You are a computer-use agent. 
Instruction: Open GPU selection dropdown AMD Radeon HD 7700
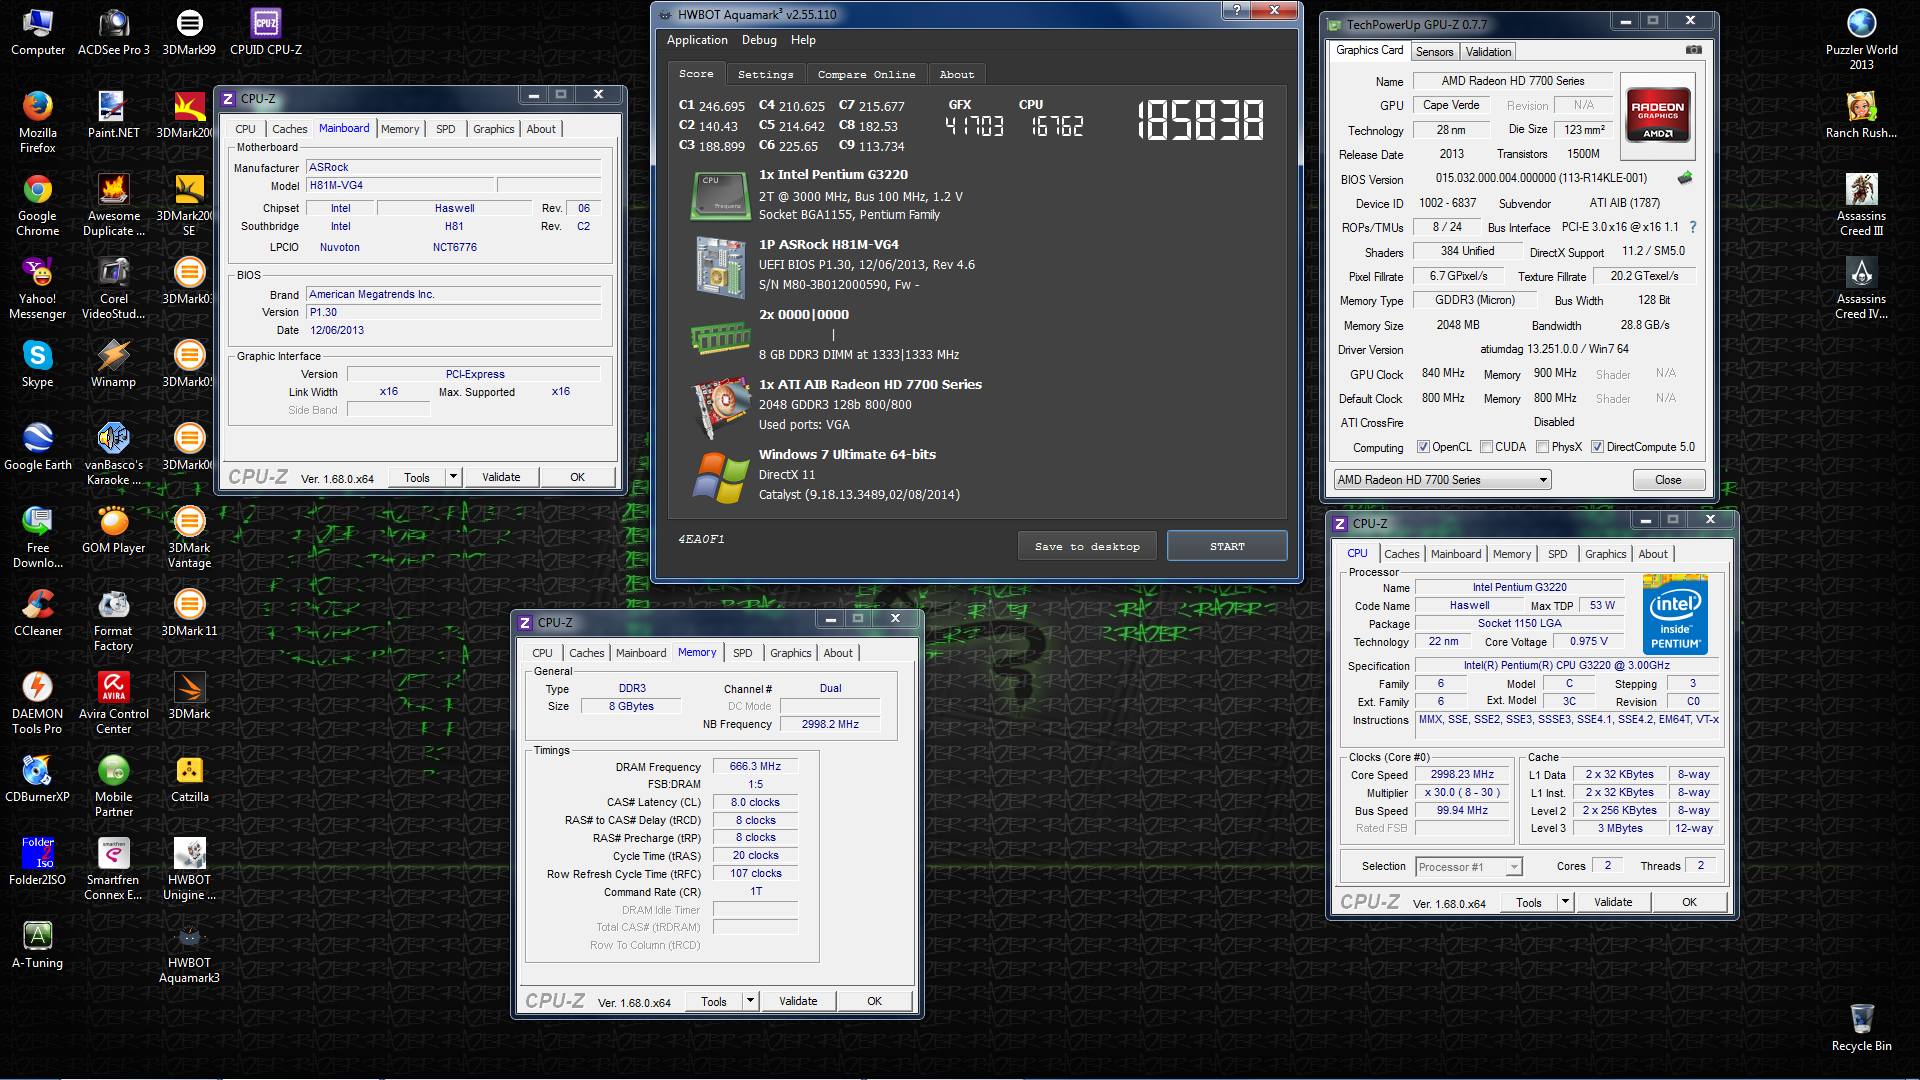[1442, 480]
